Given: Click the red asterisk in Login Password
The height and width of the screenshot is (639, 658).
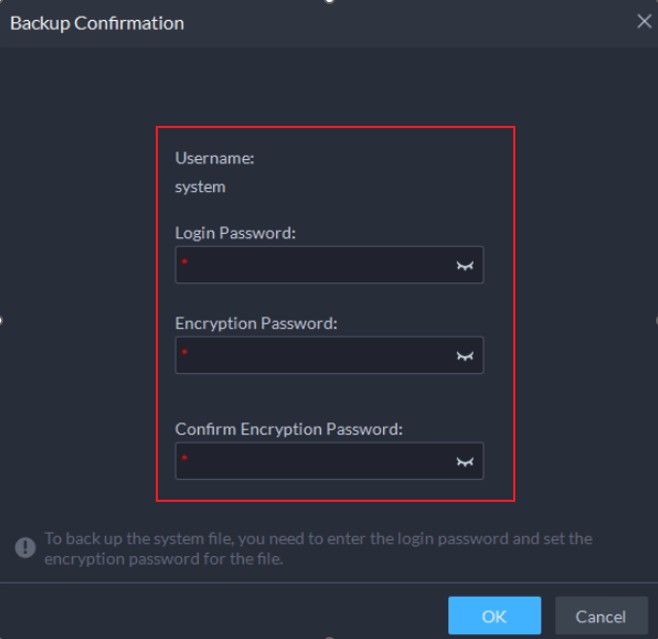Looking at the screenshot, I should (x=185, y=262).
